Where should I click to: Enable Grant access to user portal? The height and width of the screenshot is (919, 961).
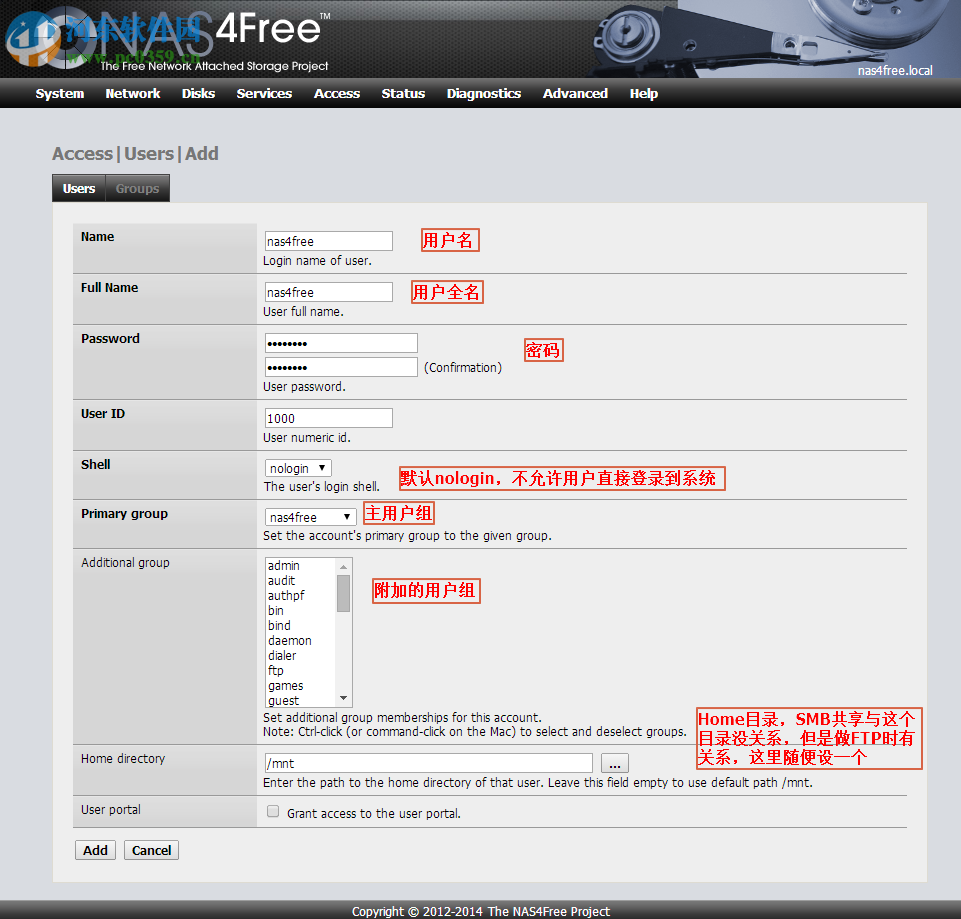[x=273, y=812]
